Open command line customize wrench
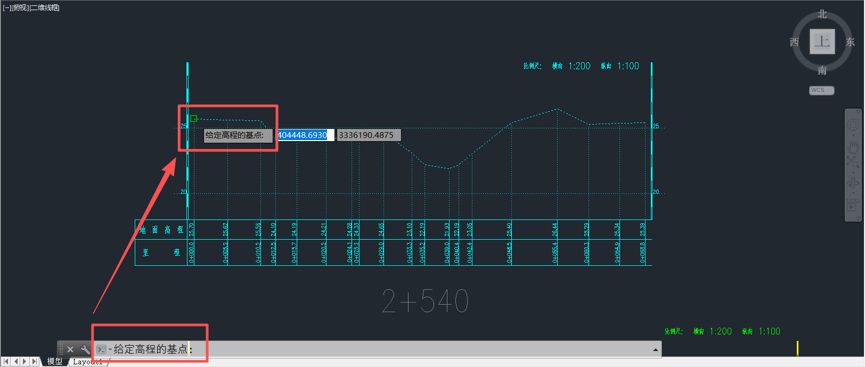Screen dimensions: 865x367 pos(85,349)
